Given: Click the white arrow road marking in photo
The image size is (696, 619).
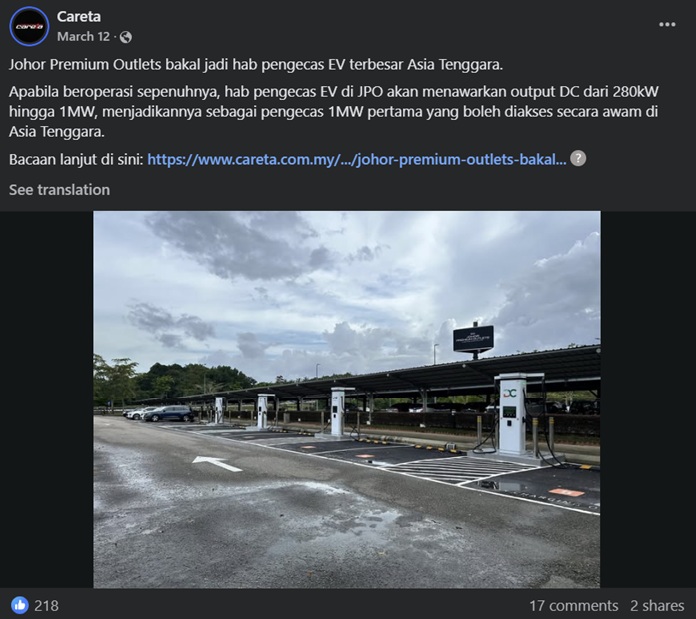Looking at the screenshot, I should 217,463.
